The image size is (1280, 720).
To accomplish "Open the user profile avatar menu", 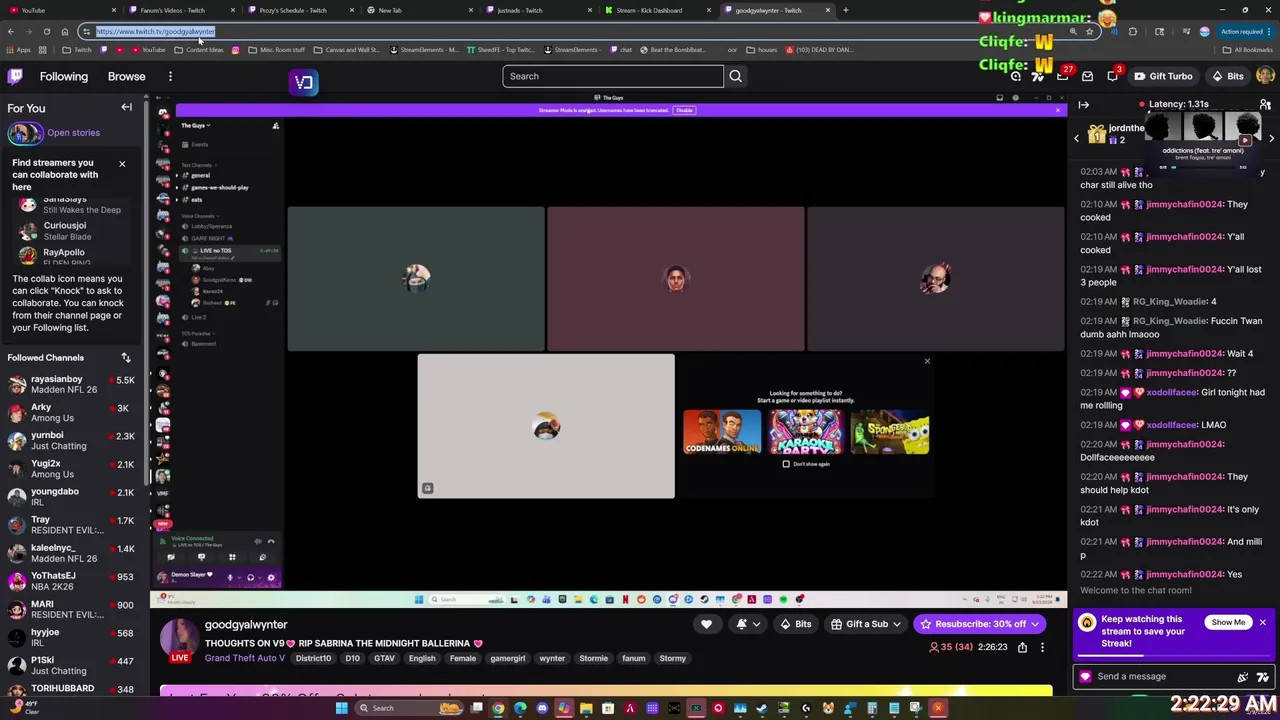I will (1265, 76).
